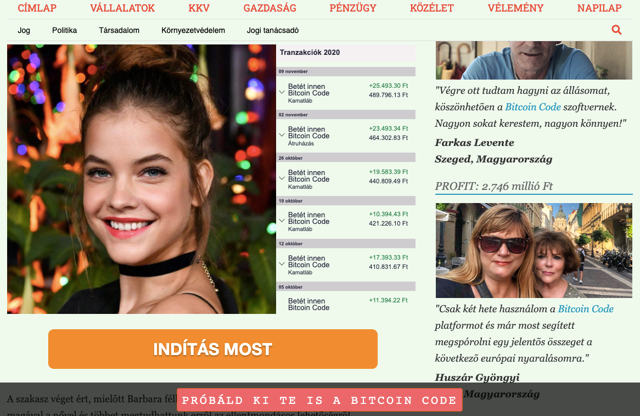Screen dimensions: 640x416
Task: Click the Farkas Levente name
Action: tap(474, 143)
